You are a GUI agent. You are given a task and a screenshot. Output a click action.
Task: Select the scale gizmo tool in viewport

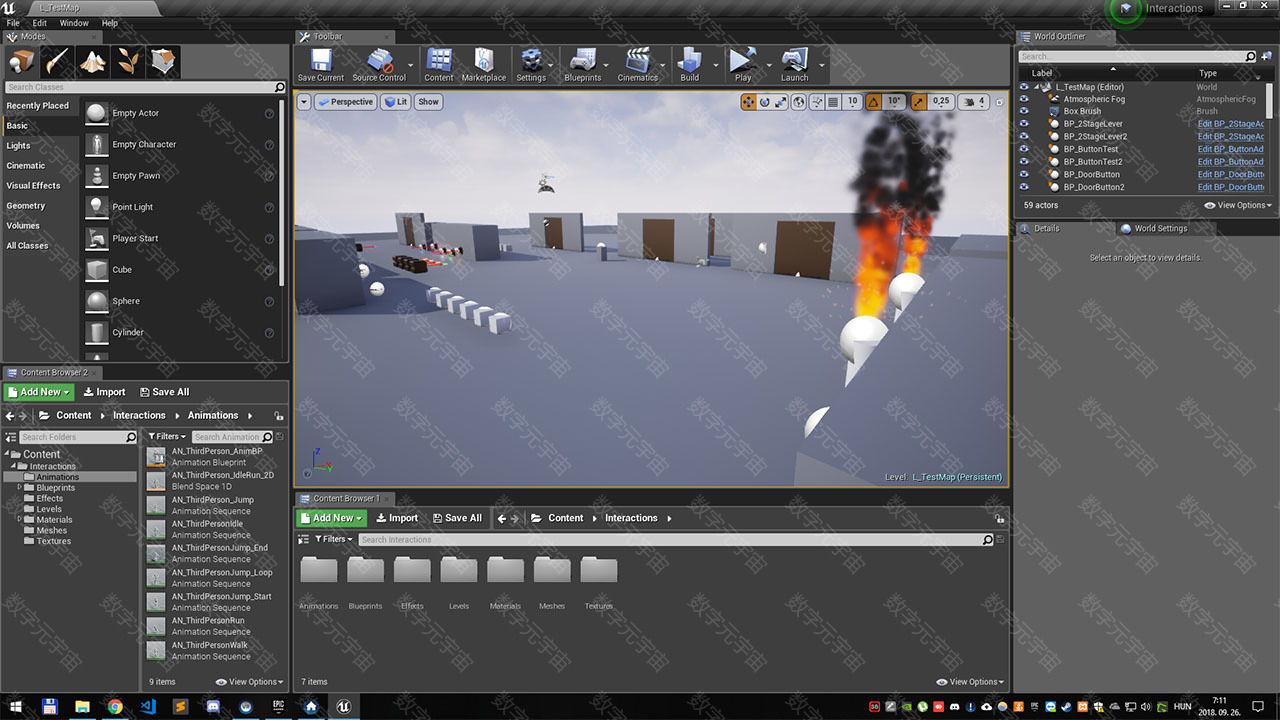(781, 102)
